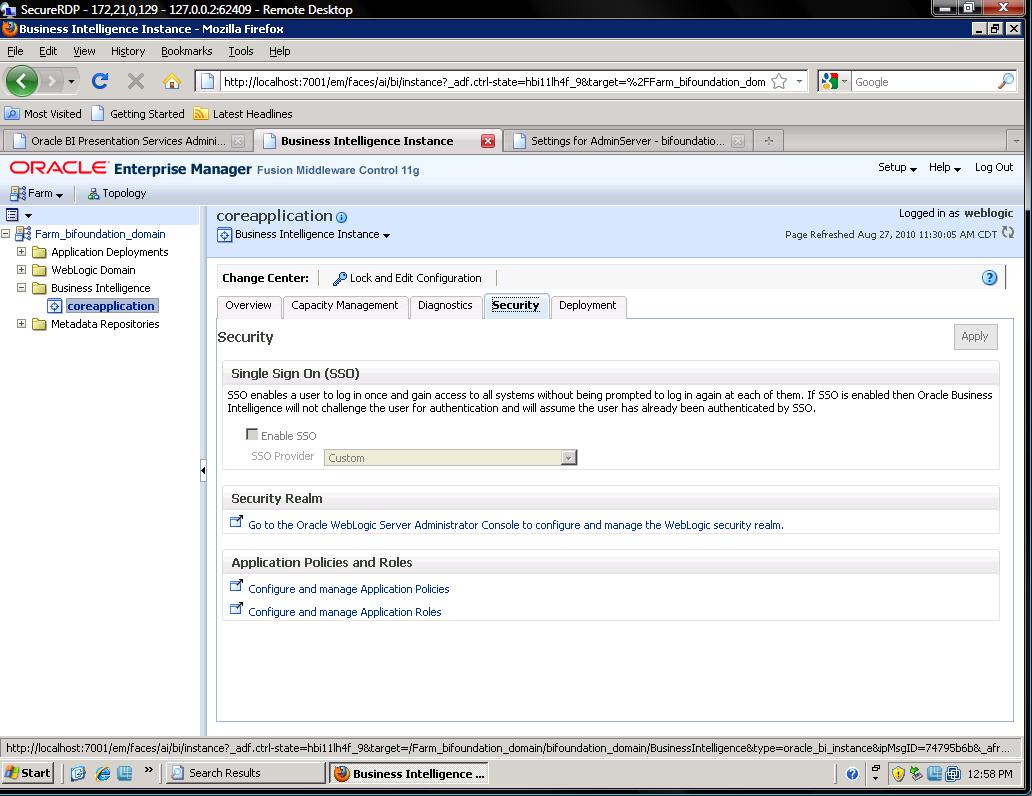This screenshot has width=1032, height=796.
Task: Open the Latest Headlines feed bookmark
Action: (x=243, y=114)
